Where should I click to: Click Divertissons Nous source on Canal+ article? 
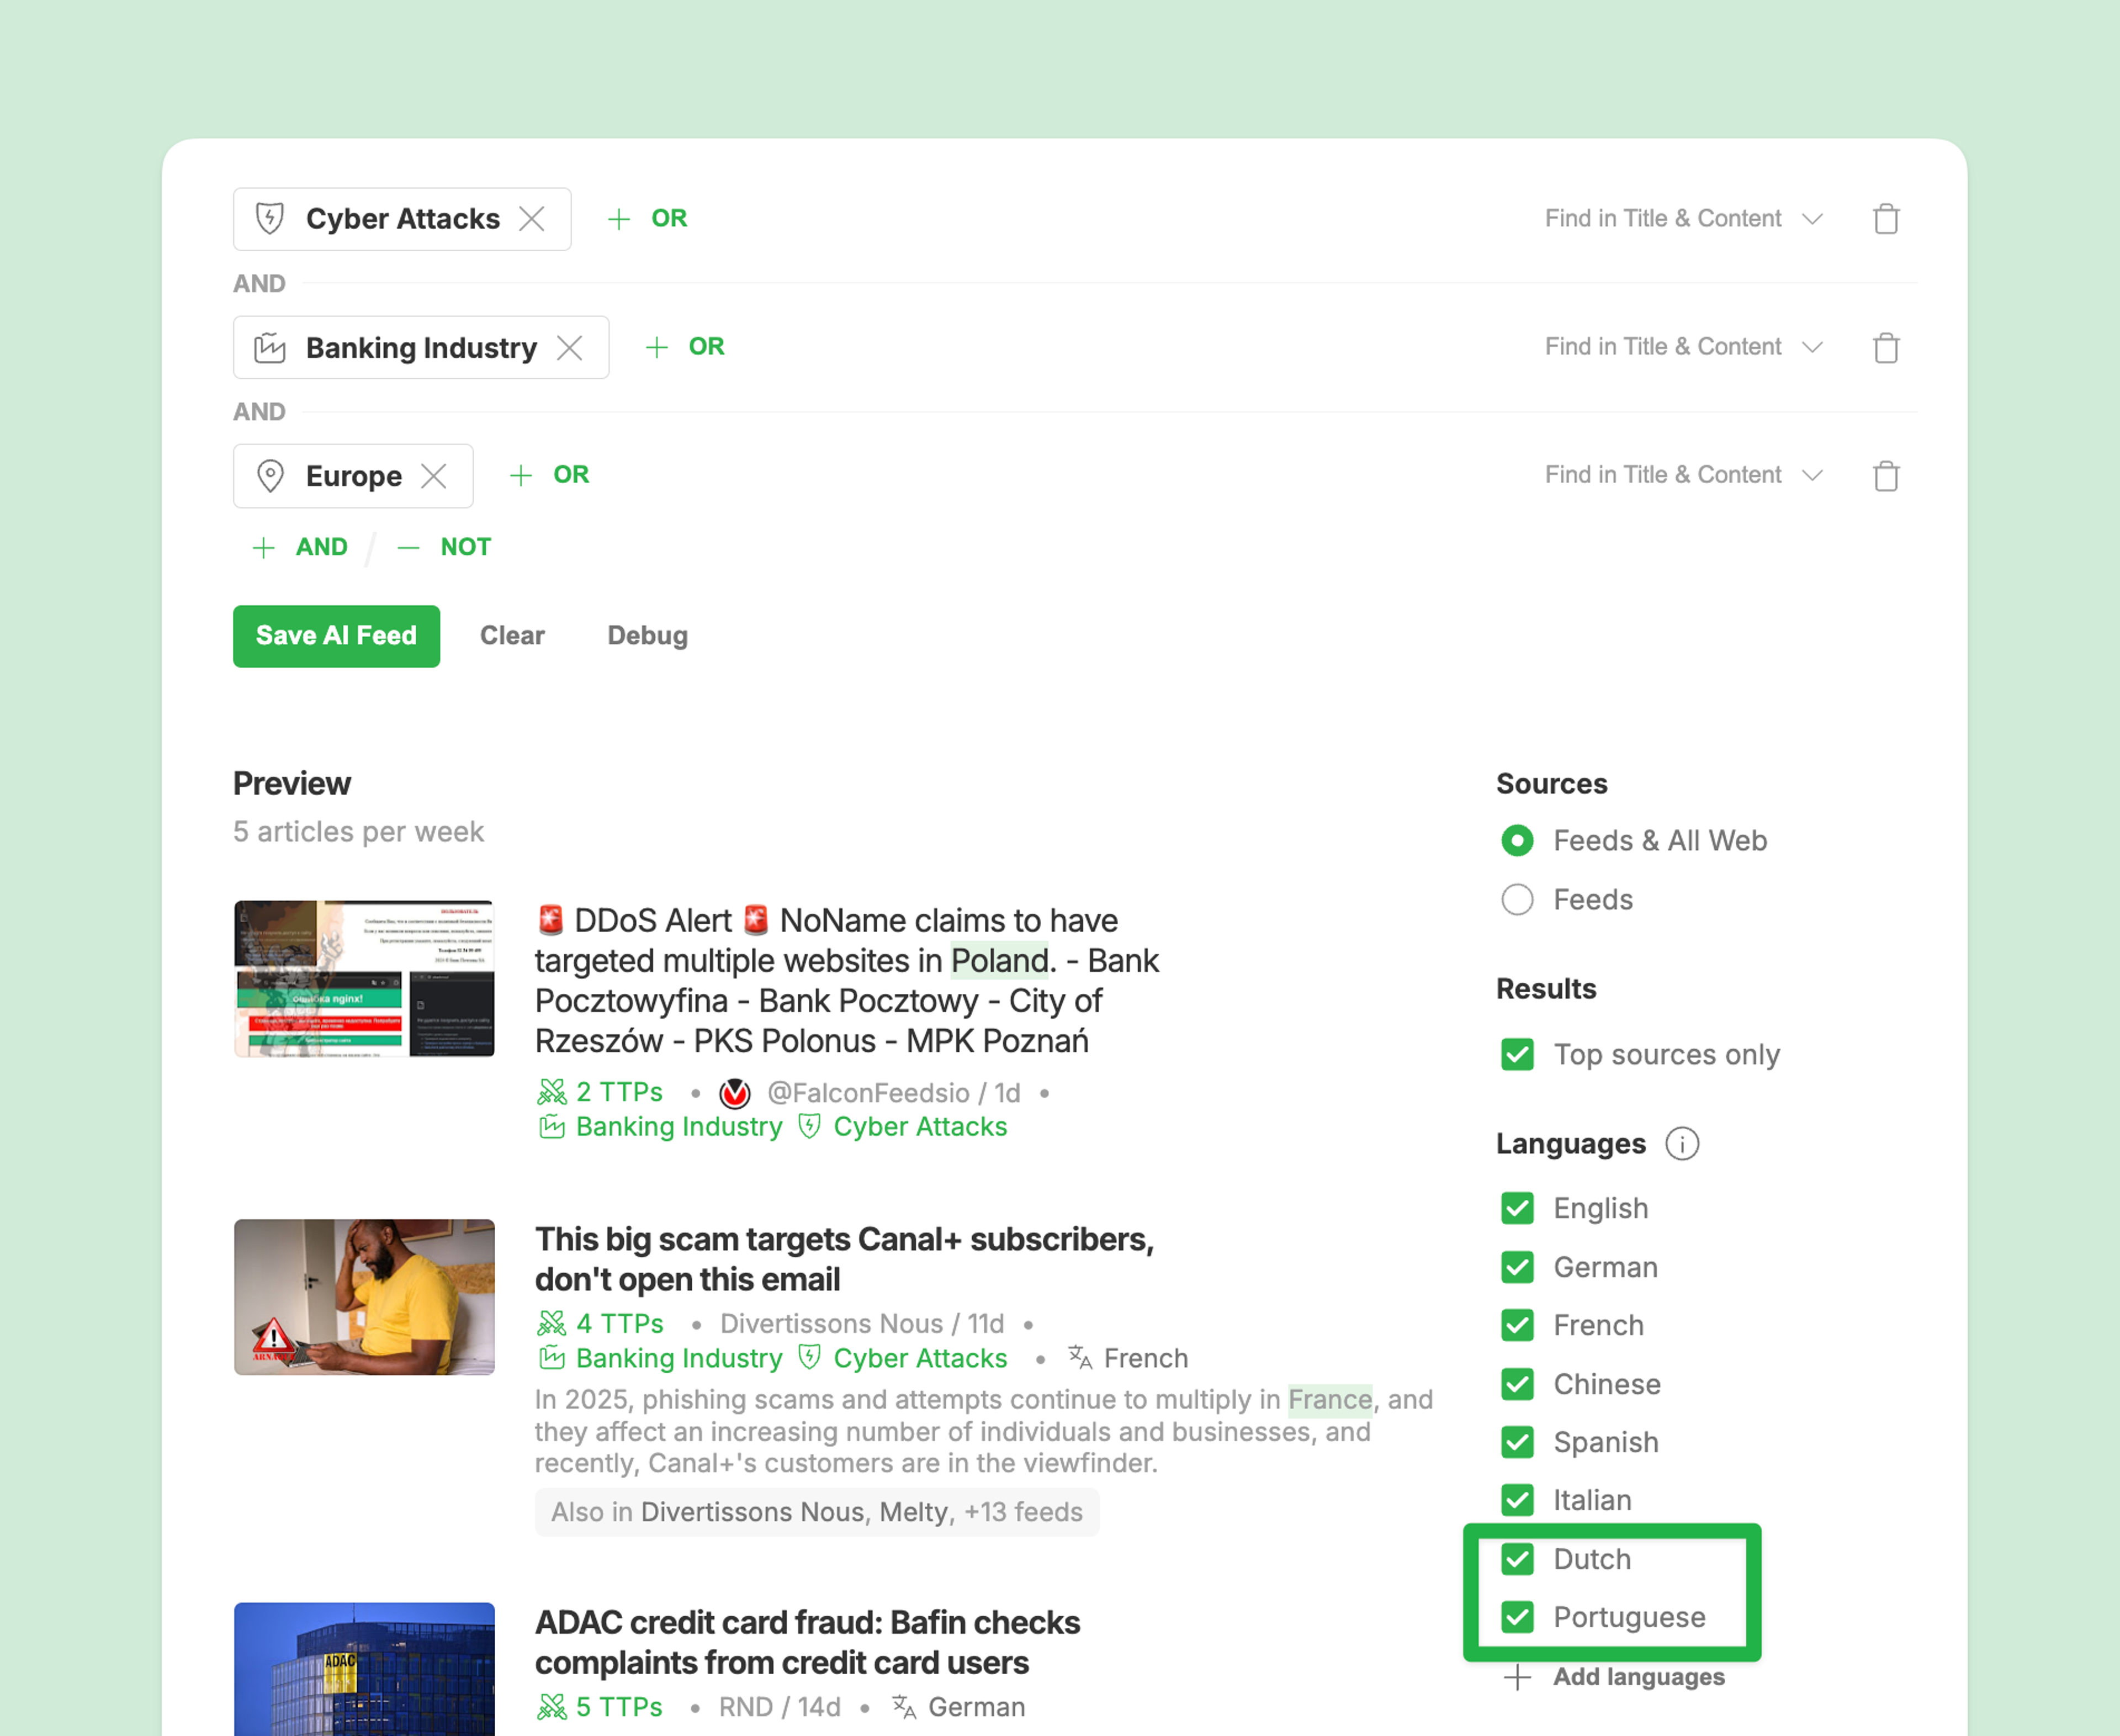click(x=831, y=1324)
